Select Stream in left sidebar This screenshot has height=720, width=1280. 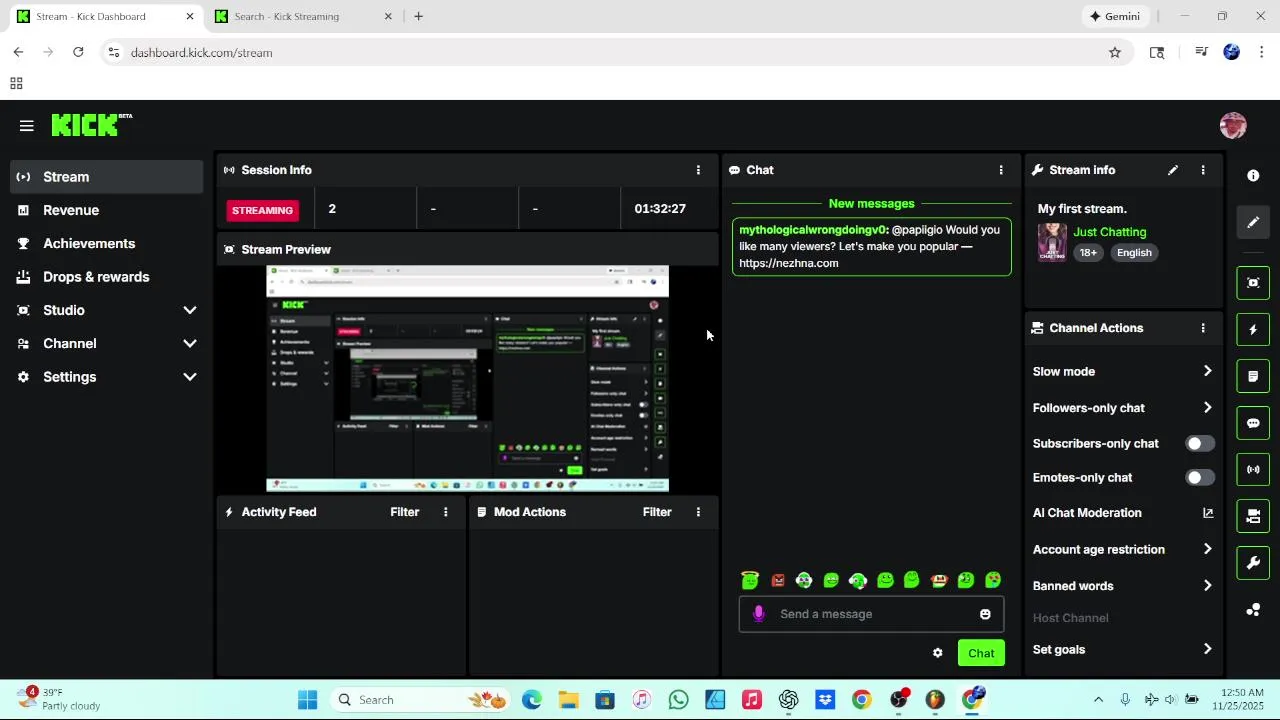107,177
